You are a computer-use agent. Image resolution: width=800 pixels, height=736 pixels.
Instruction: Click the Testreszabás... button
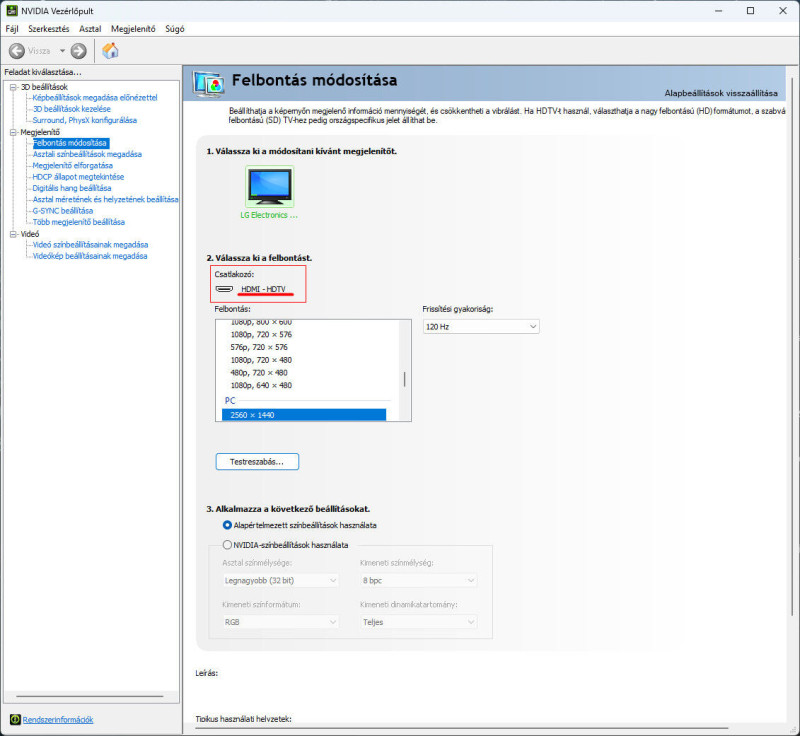257,462
